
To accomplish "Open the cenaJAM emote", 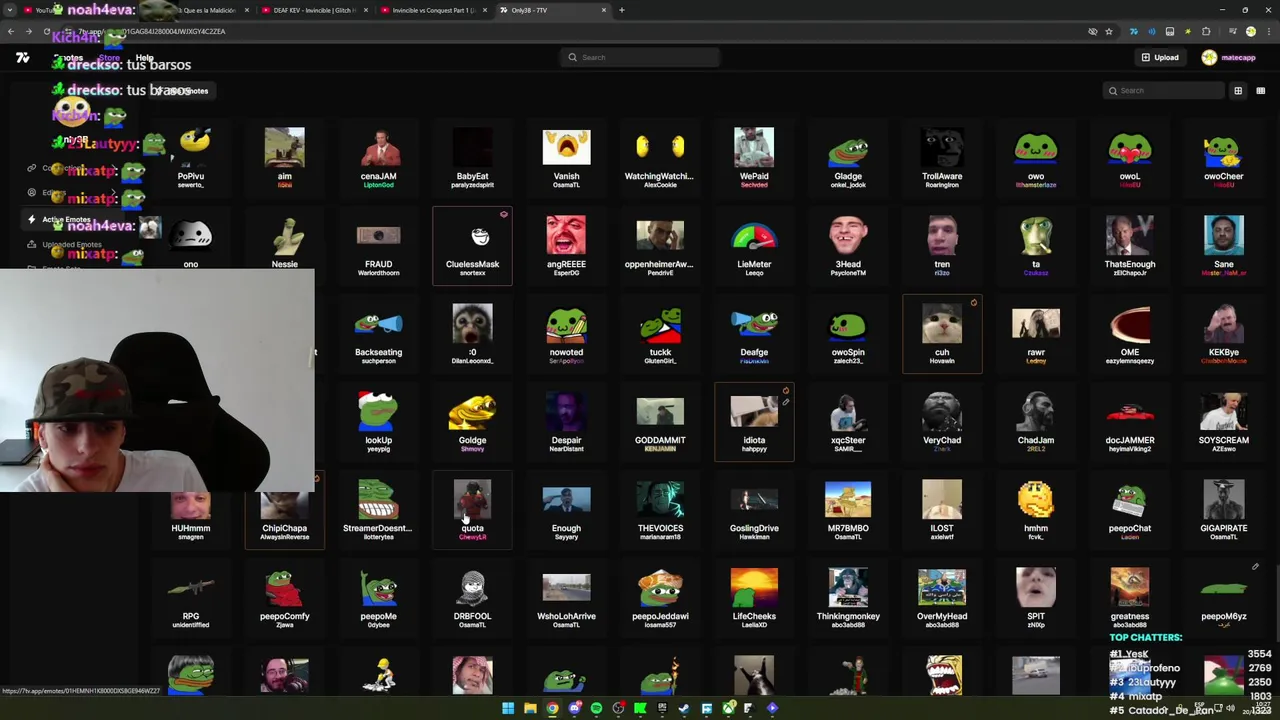I will click(379, 158).
